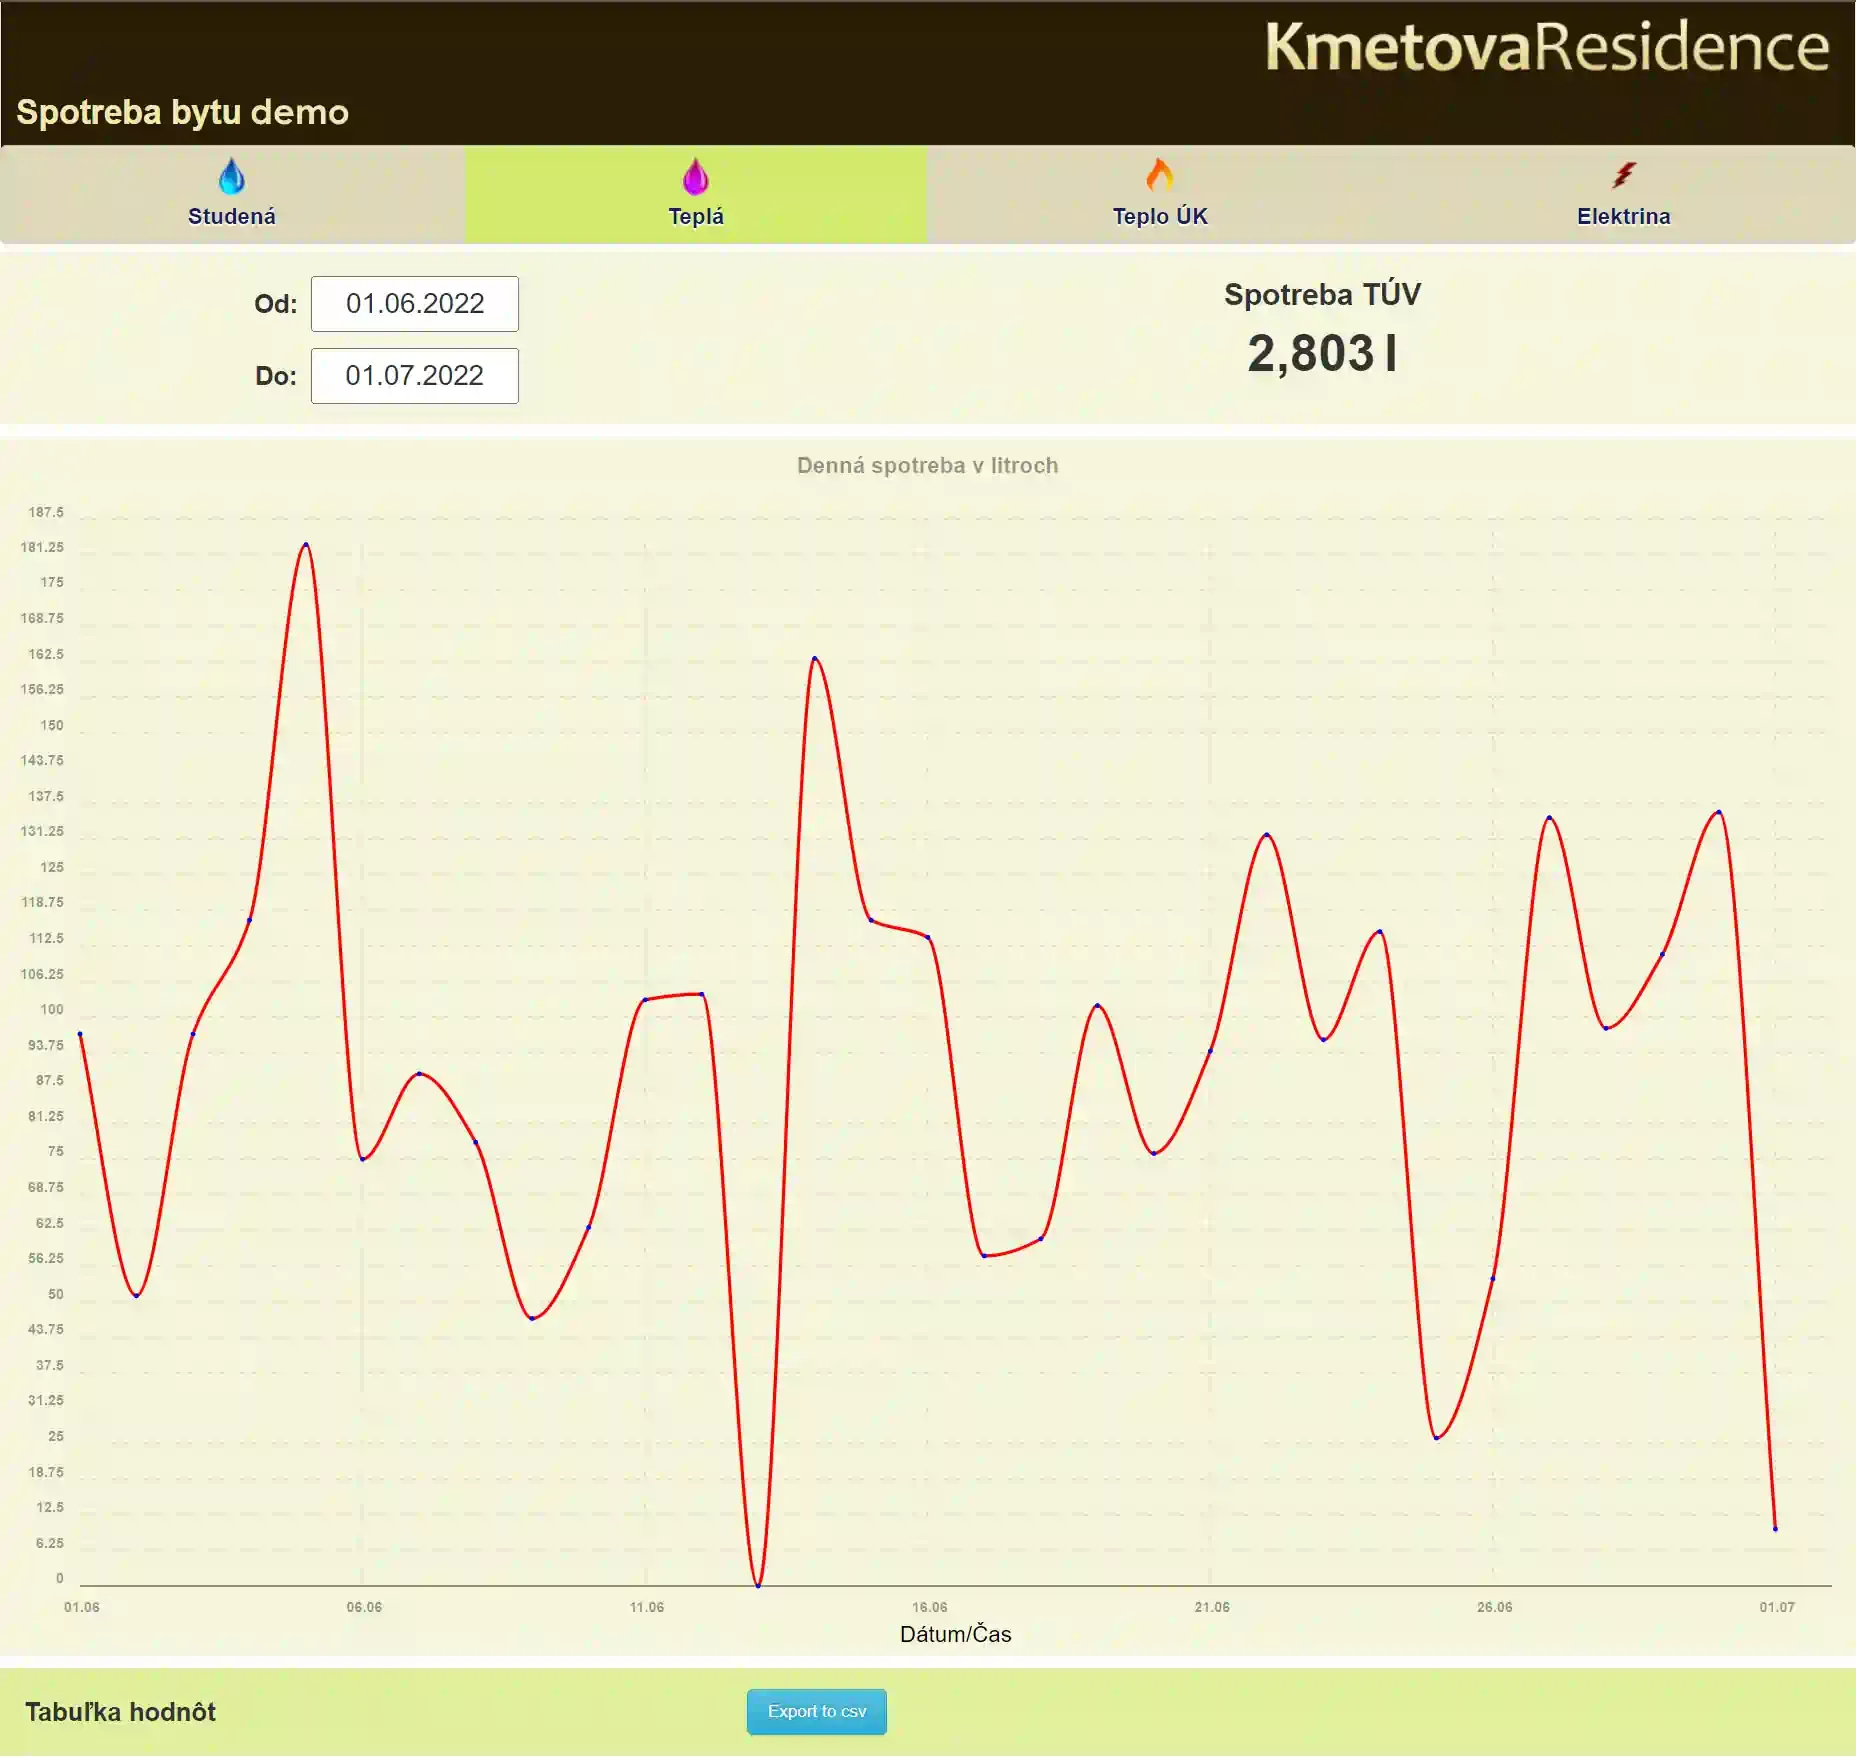Go to the Elektrina tab label

click(1623, 216)
